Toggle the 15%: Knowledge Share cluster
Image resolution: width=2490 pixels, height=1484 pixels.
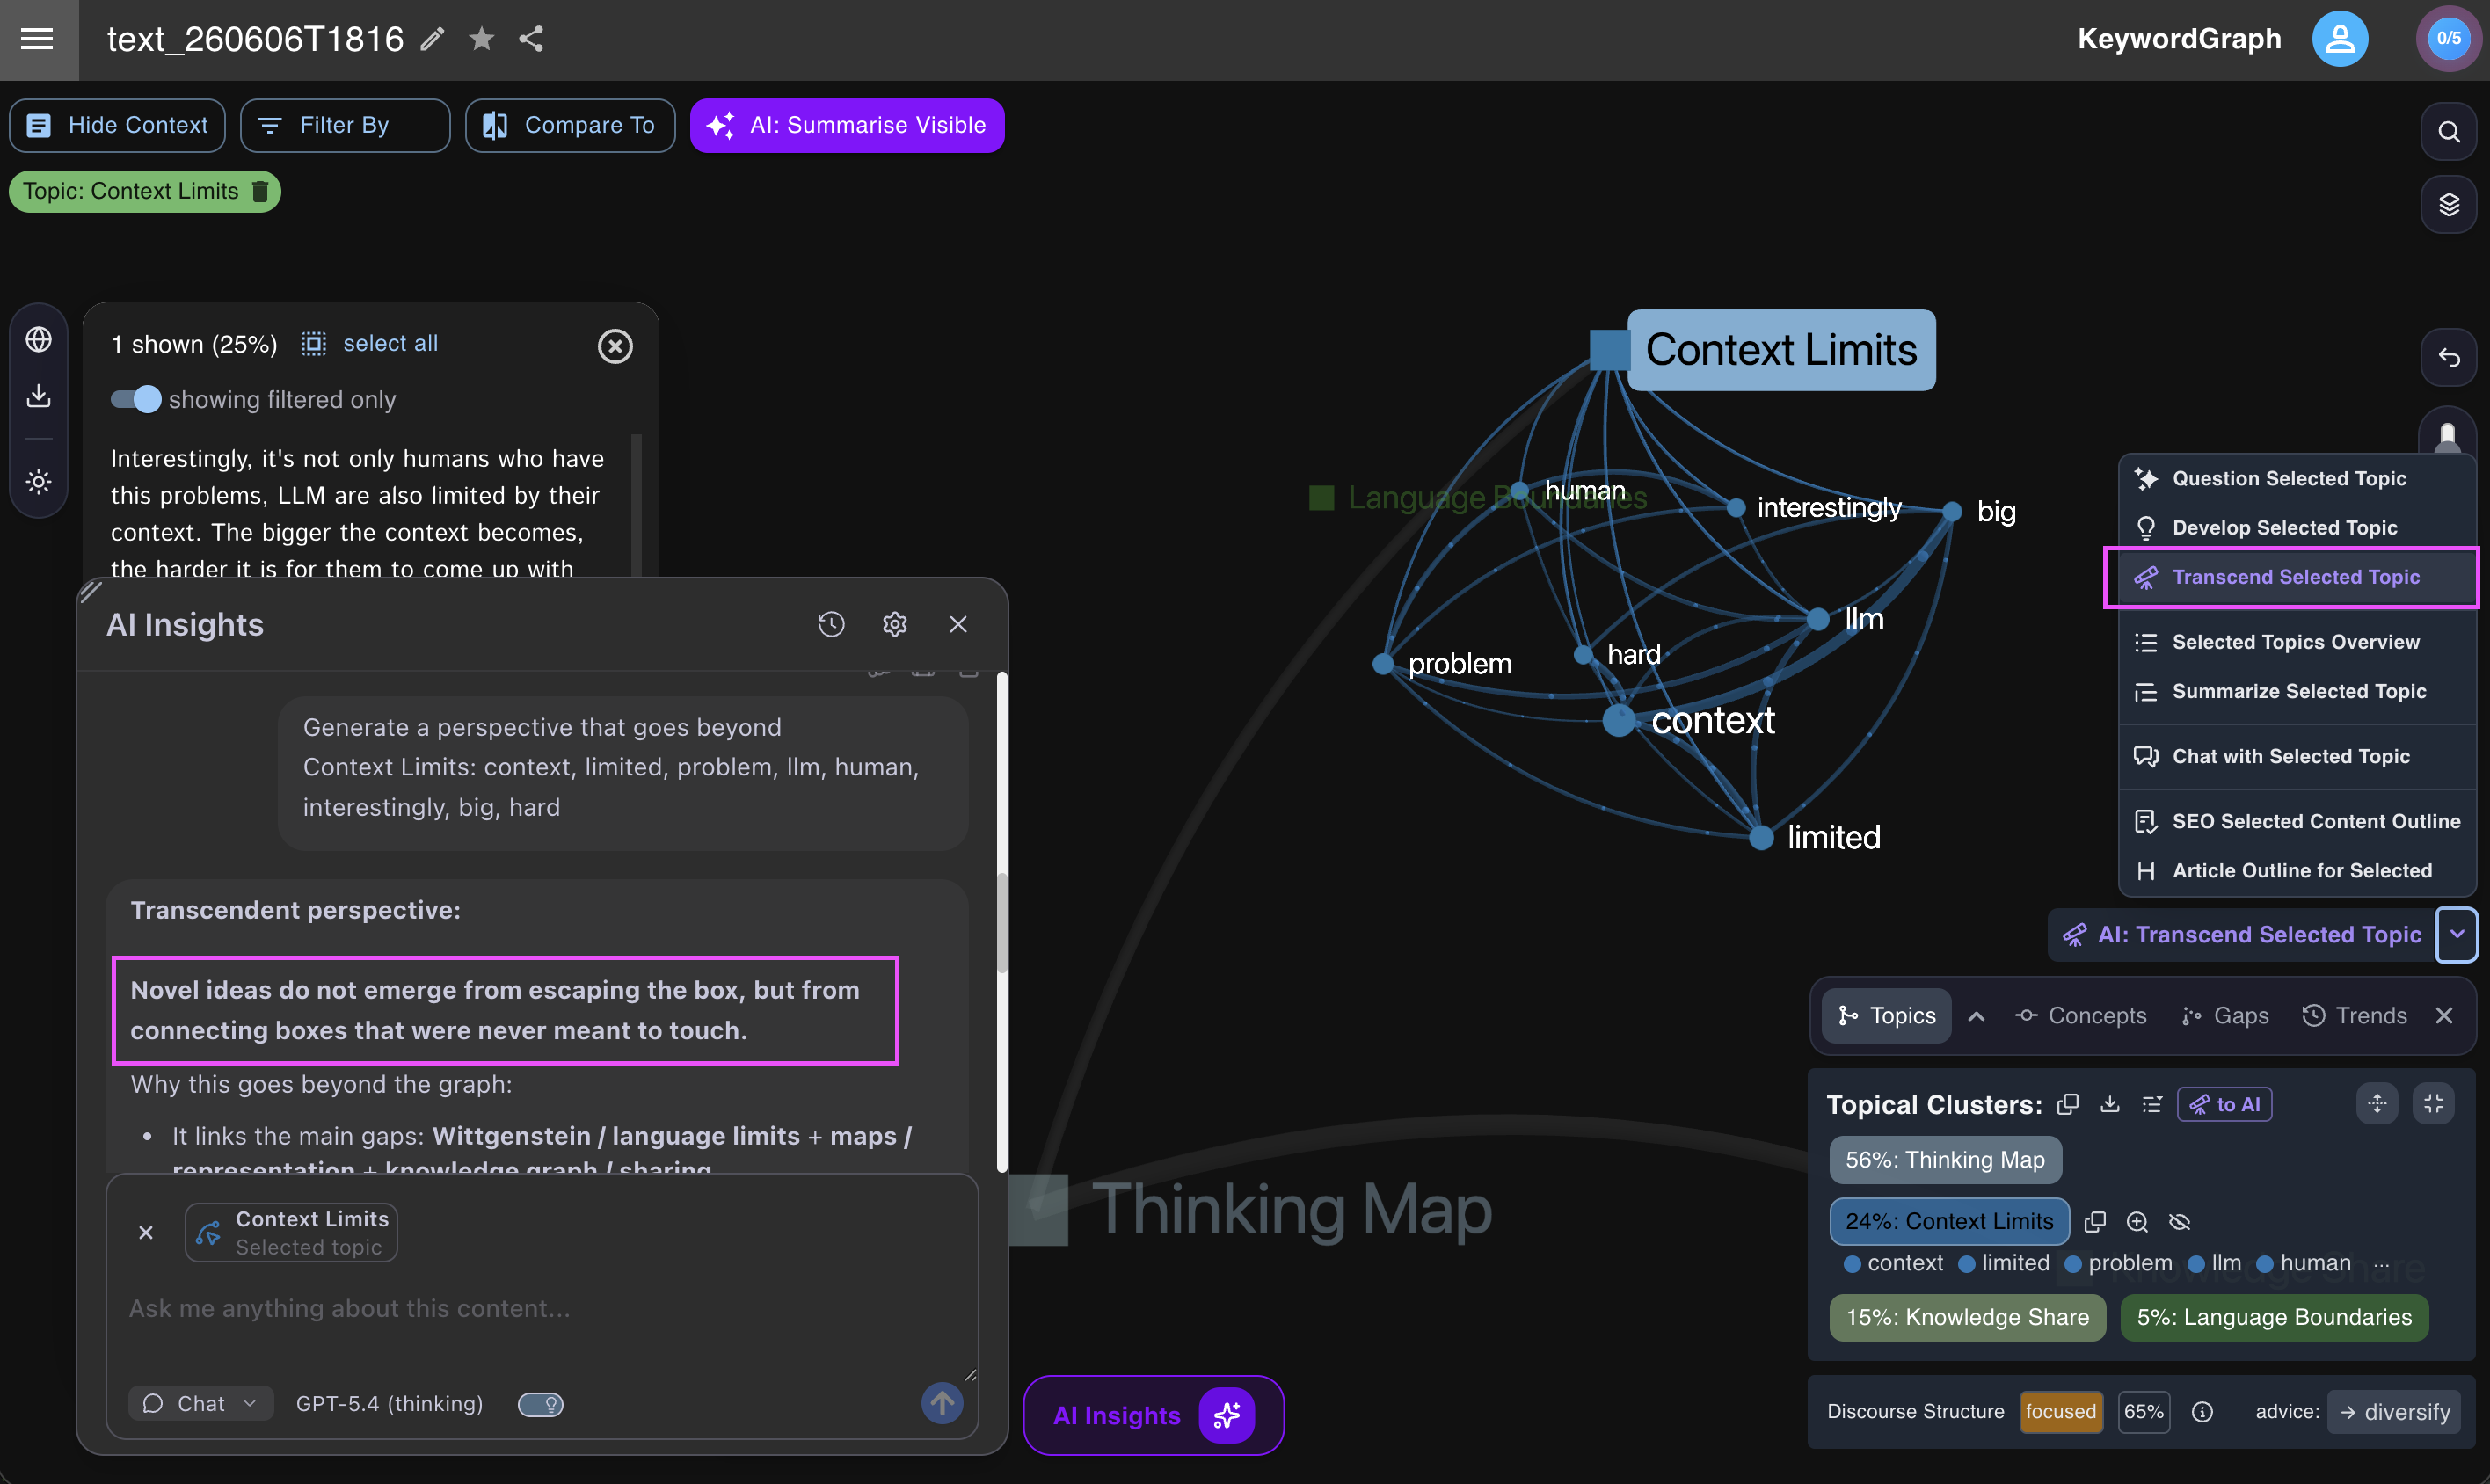point(1967,1317)
